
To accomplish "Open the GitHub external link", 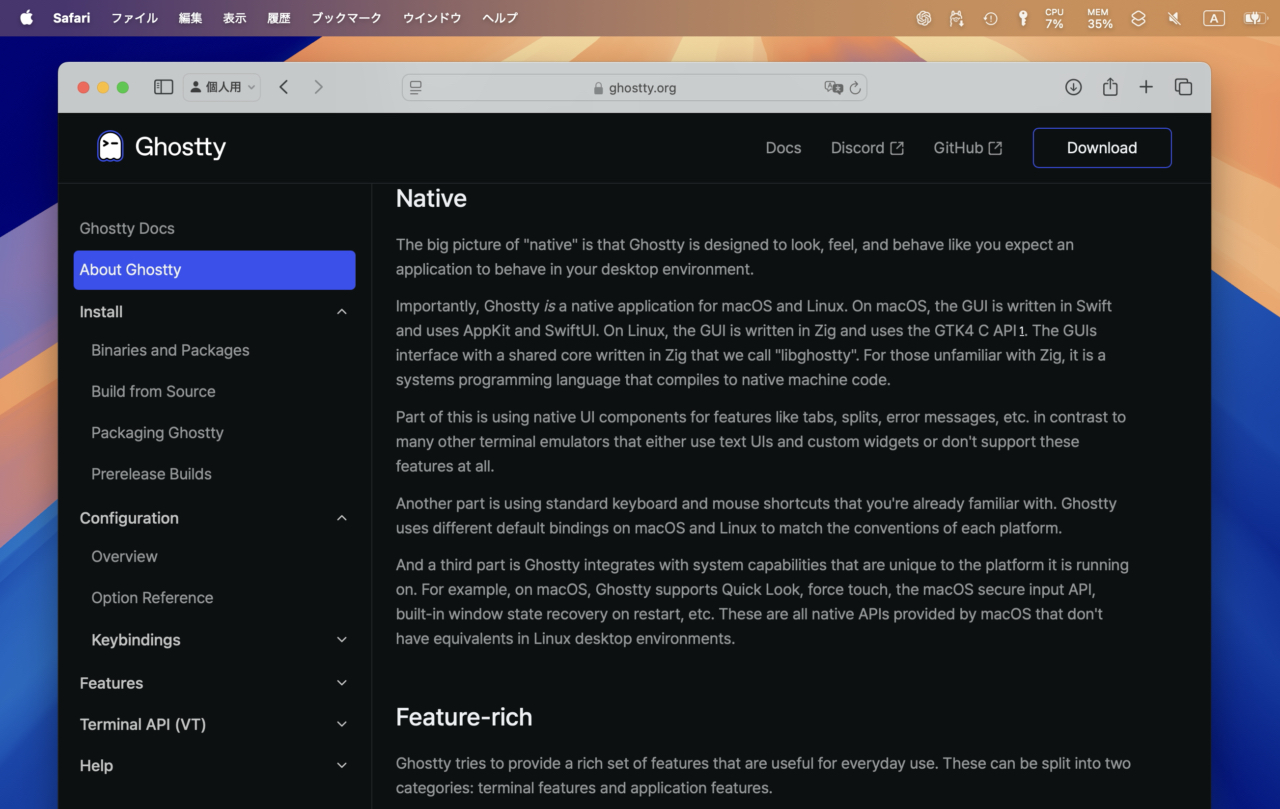I will (968, 147).
